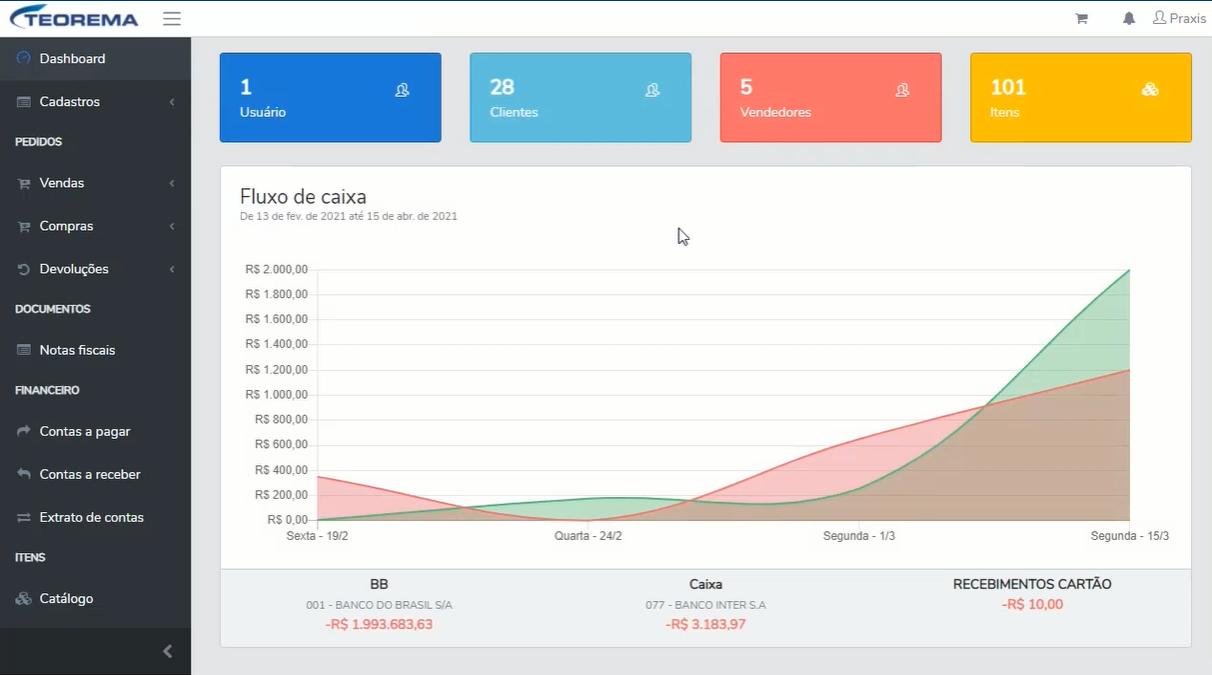Collapse the sidebar with bottom chevron
Image resolution: width=1212 pixels, height=675 pixels.
click(x=168, y=651)
